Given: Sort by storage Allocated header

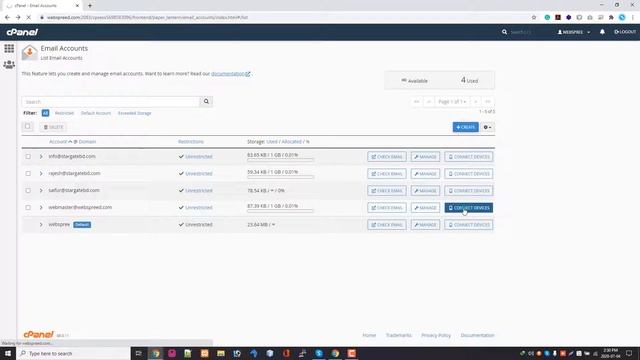Looking at the screenshot, I should 291,142.
